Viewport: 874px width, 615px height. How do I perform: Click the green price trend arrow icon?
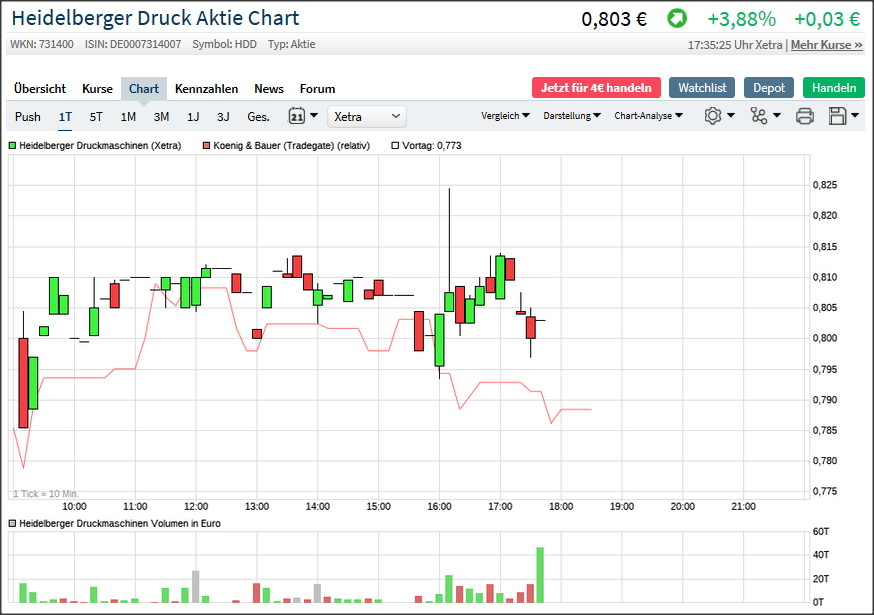677,19
